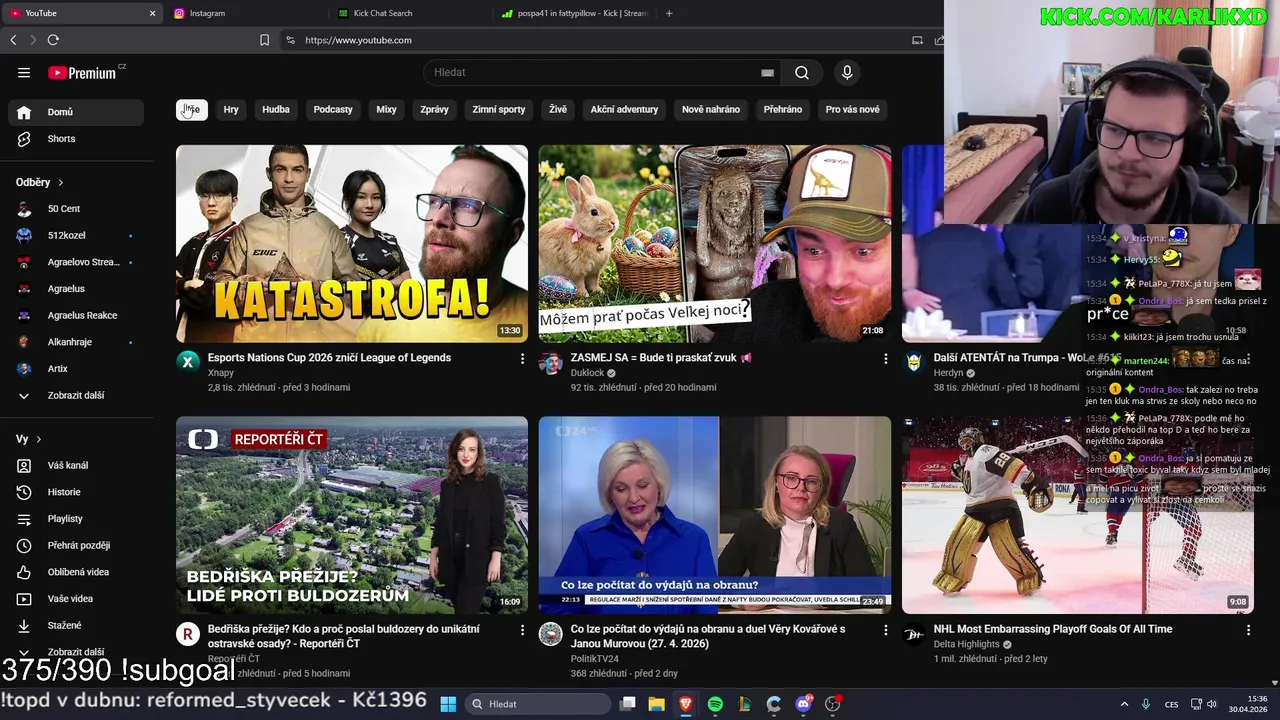Open Přehrát později in the sidebar
Screen dimensions: 1280x720
point(76,546)
